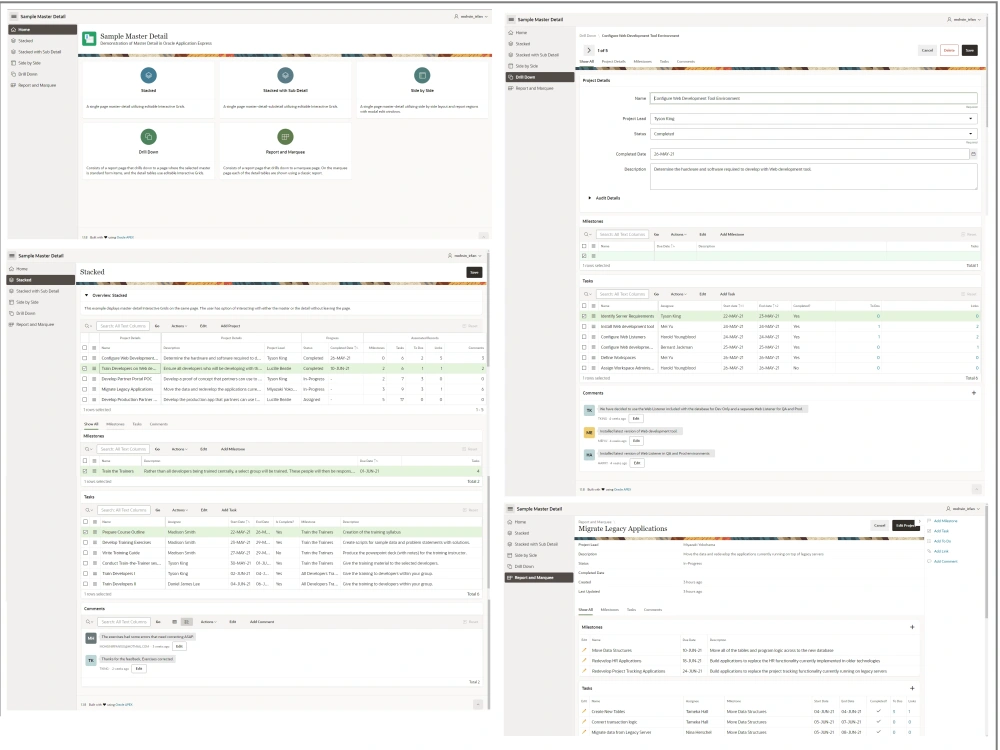Click Description textarea in Project Details
Screen dimensions: 1000x750
814,177
